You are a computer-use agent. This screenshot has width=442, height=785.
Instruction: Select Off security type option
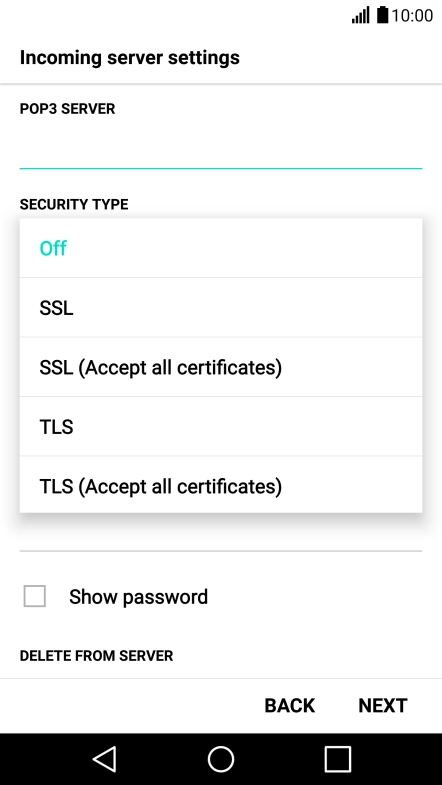click(x=221, y=248)
